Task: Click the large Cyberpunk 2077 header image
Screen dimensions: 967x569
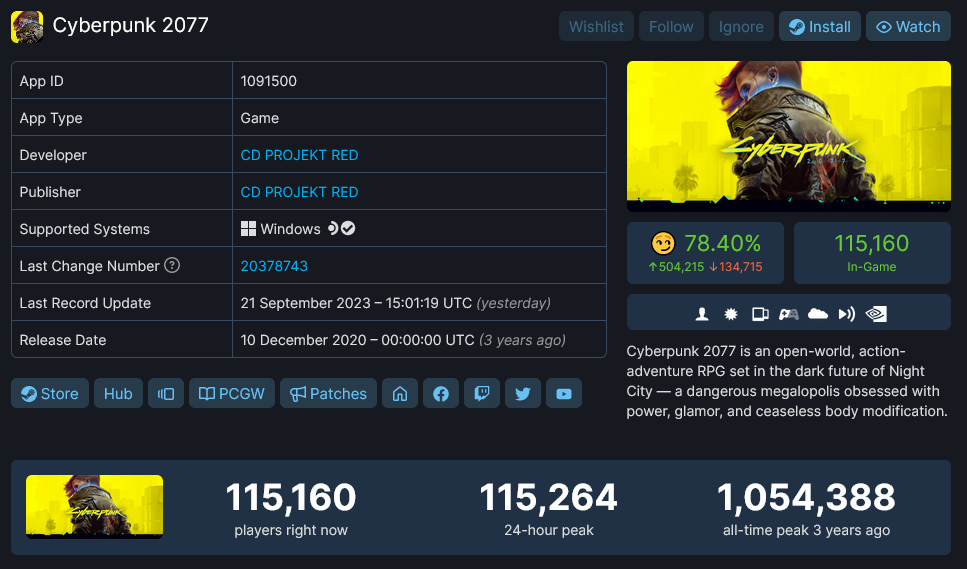Action: [x=789, y=136]
